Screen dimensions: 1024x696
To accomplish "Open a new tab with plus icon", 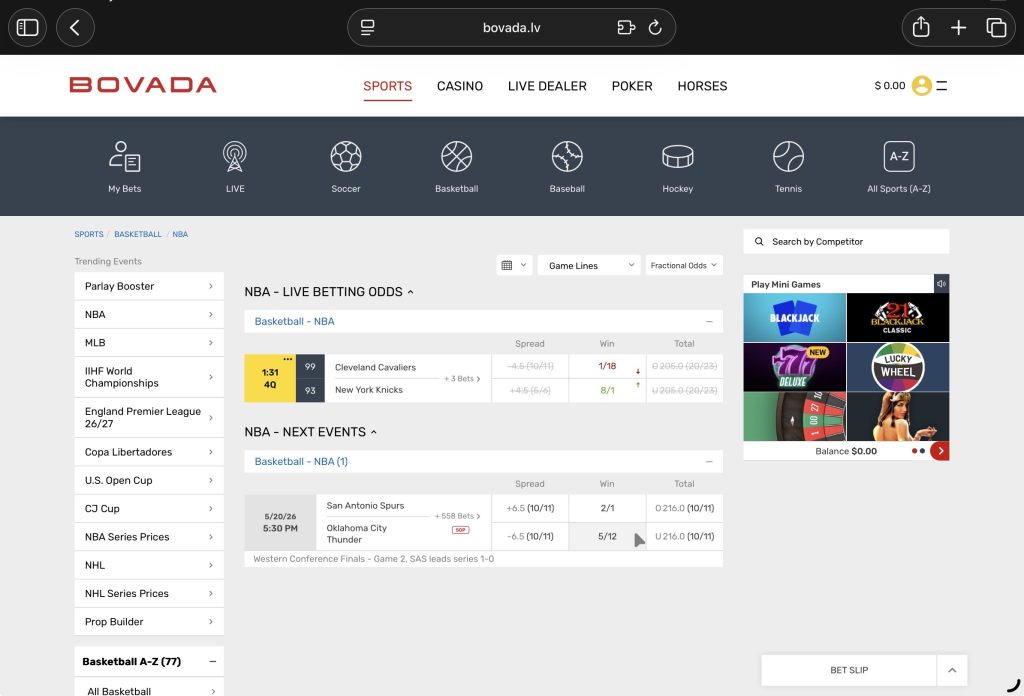I will pos(959,27).
